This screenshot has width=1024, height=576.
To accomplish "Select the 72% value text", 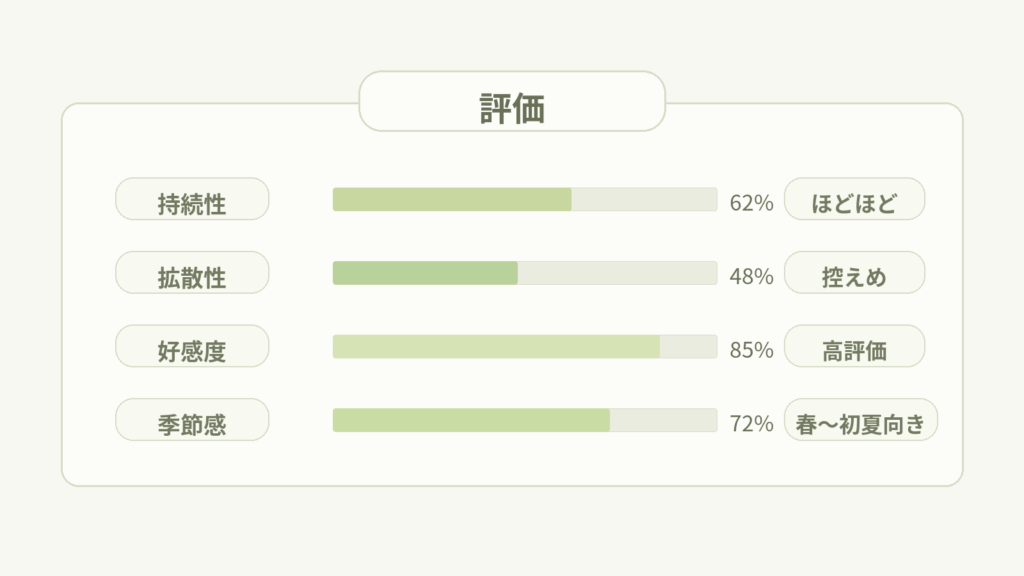I will (x=752, y=424).
